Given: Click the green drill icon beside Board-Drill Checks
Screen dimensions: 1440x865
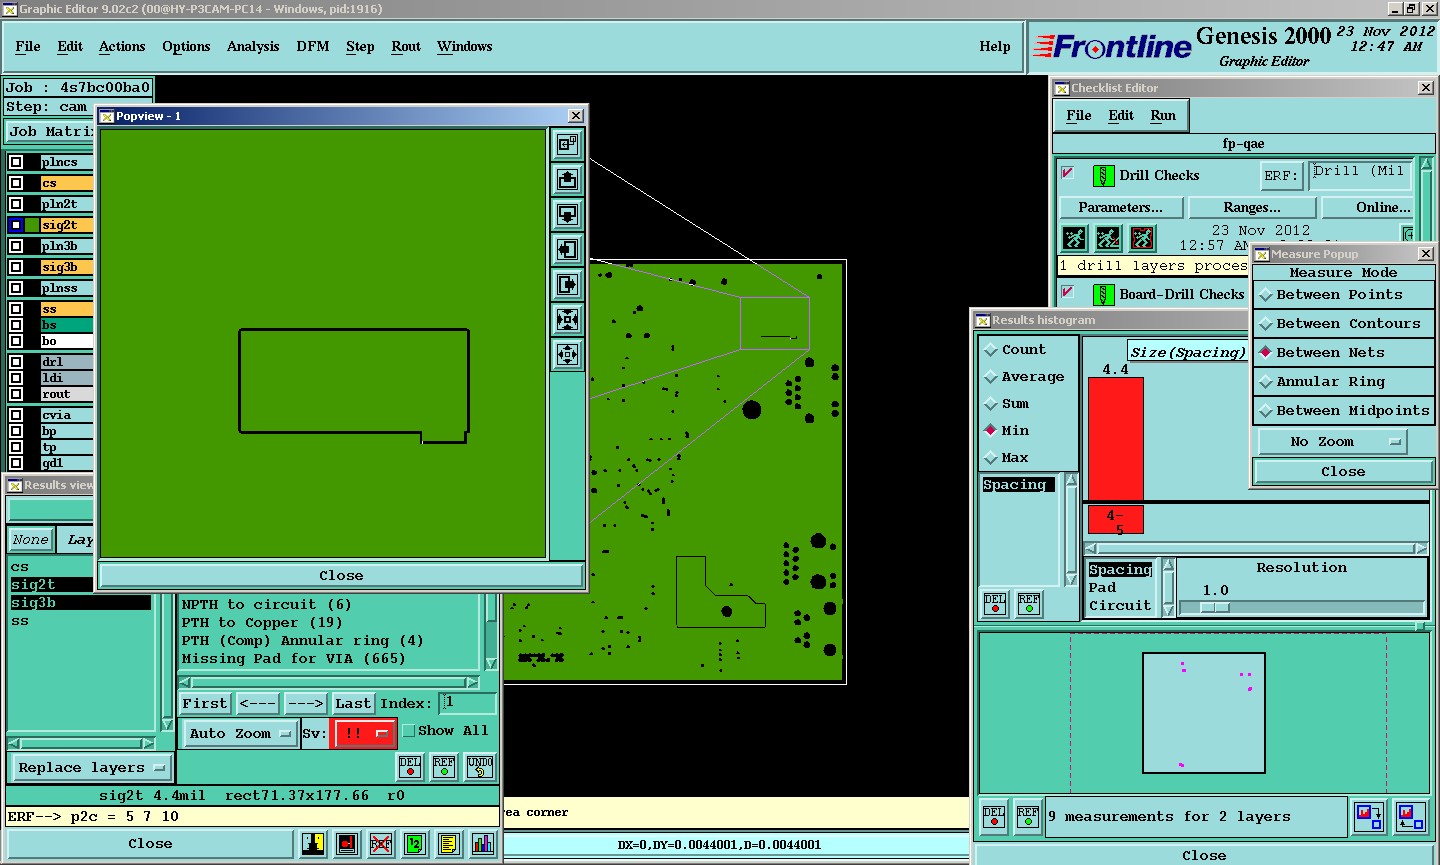Looking at the screenshot, I should point(1103,295).
